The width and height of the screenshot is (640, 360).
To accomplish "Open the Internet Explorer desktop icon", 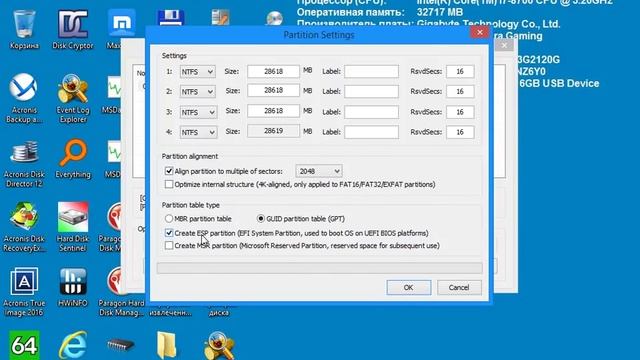I will point(73,345).
